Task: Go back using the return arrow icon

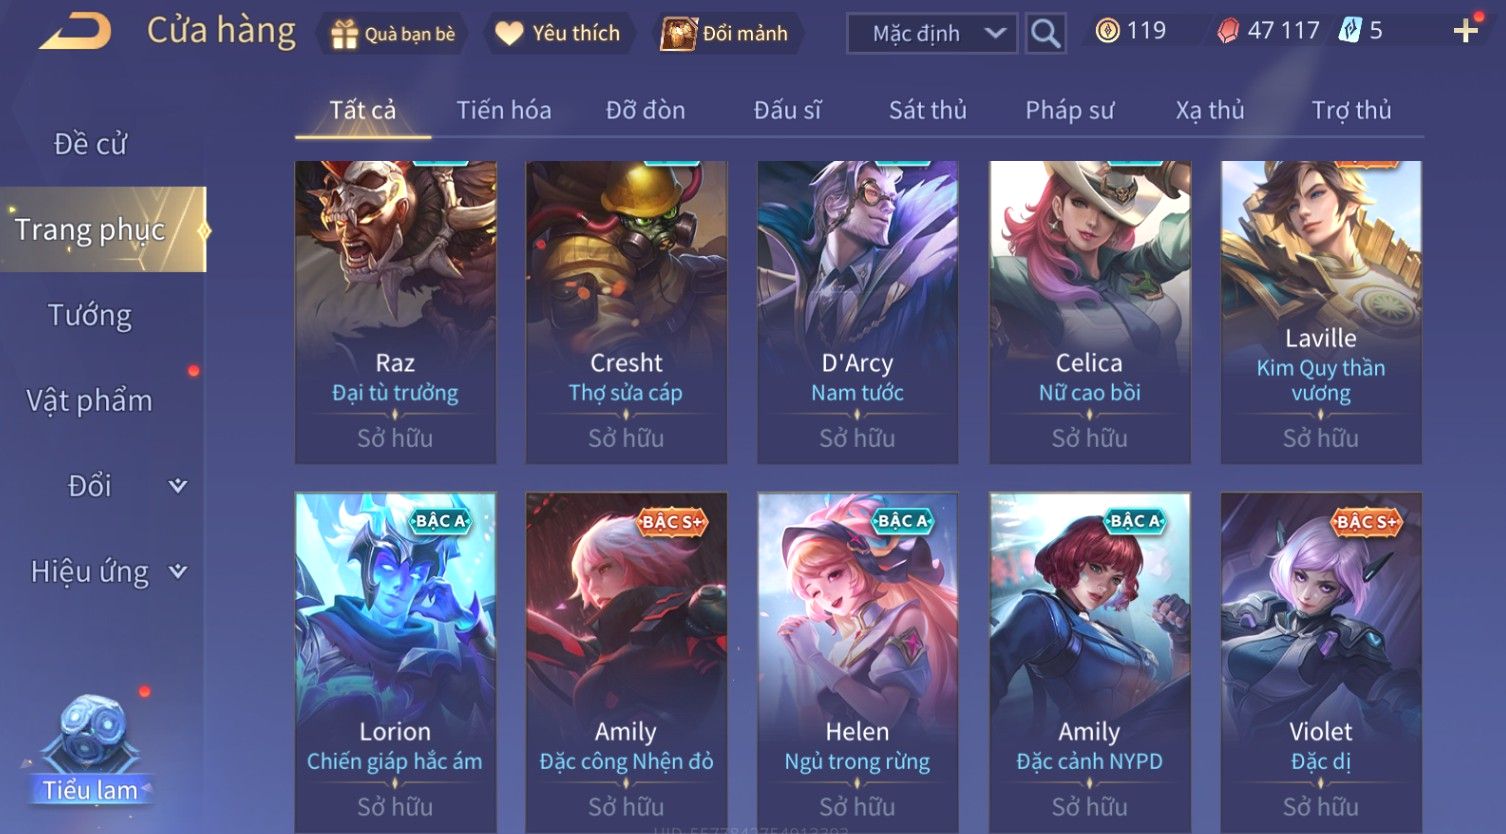Action: click(x=75, y=31)
